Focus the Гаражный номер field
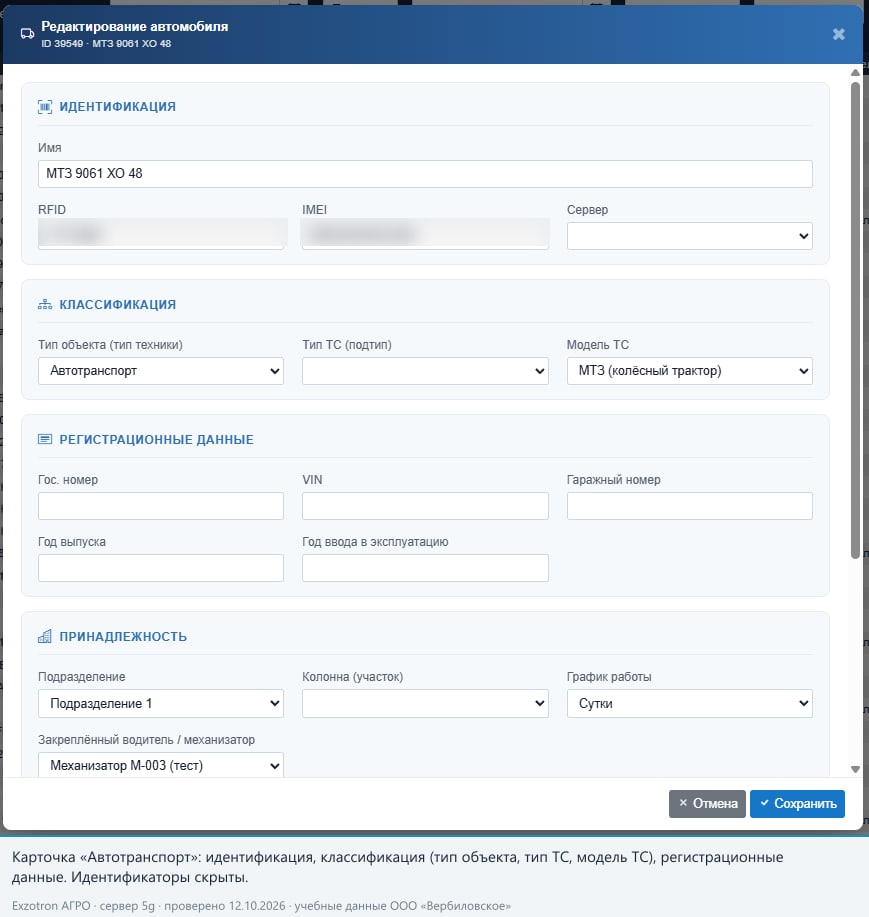 point(689,506)
